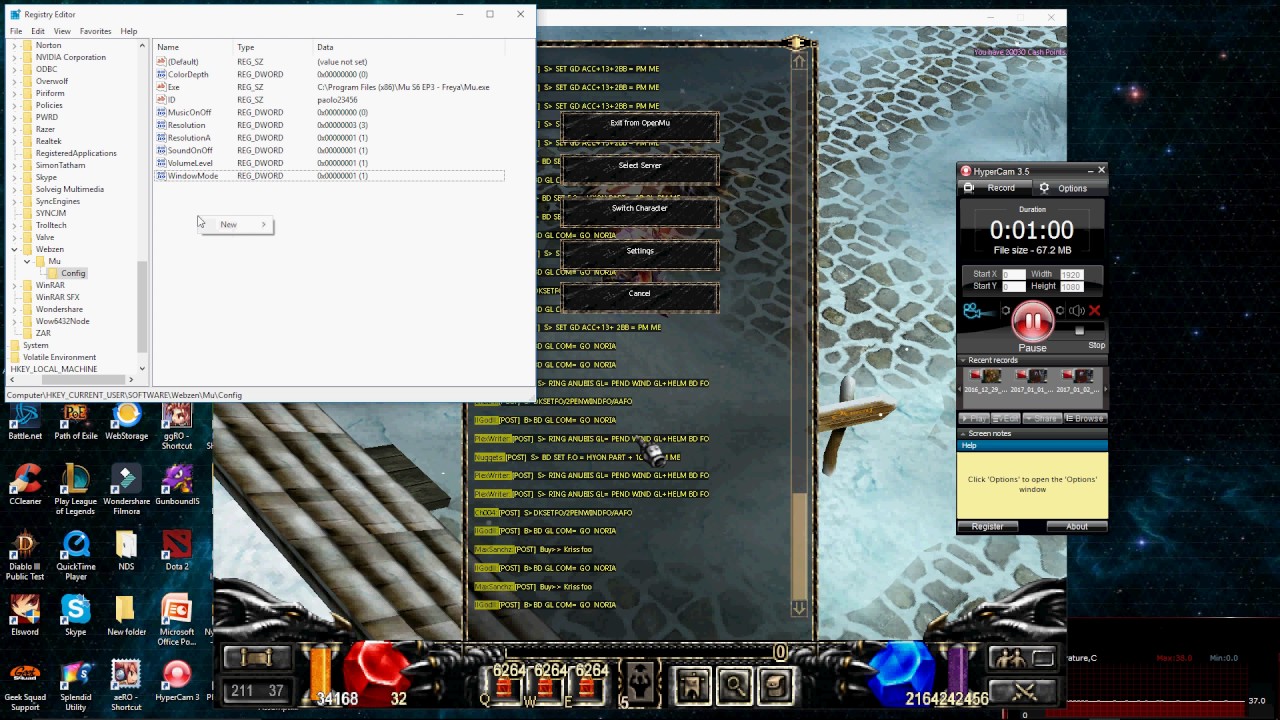The image size is (1280, 720).
Task: Click the game's crossed swords icon
Action: click(1022, 690)
